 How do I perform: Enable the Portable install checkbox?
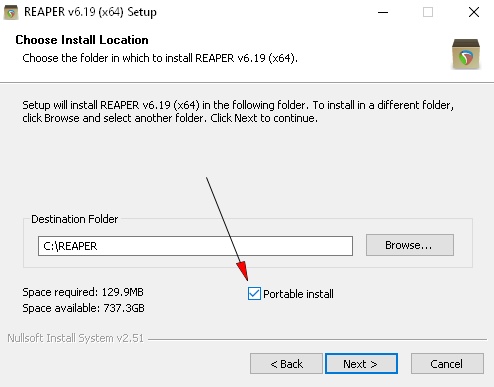click(254, 294)
